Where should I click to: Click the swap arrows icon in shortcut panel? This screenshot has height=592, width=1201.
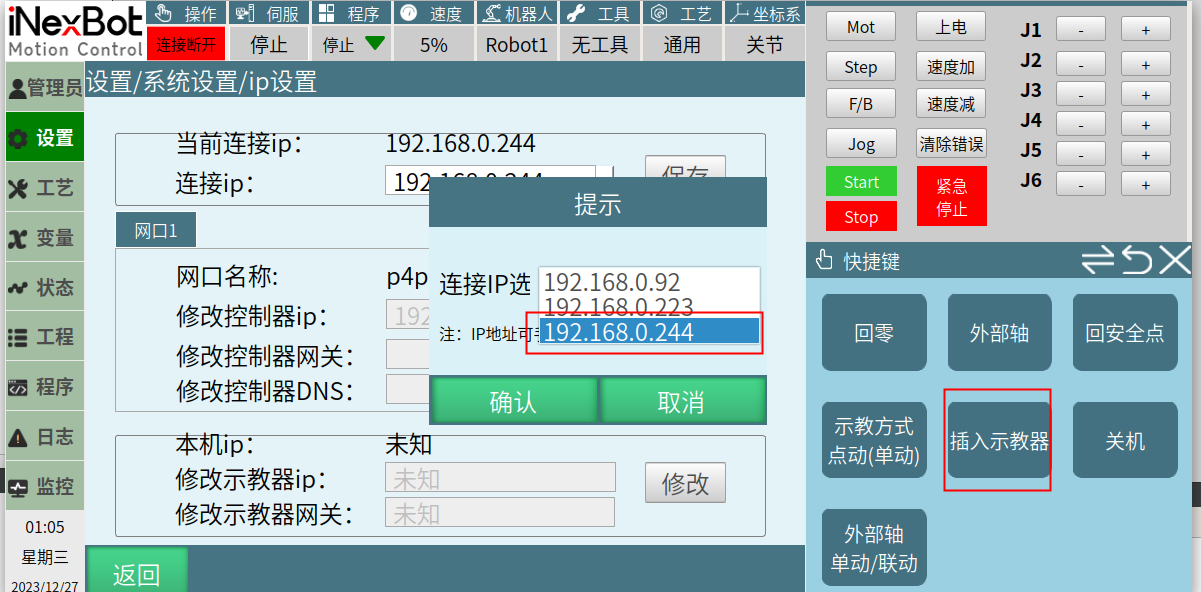click(x=1097, y=261)
